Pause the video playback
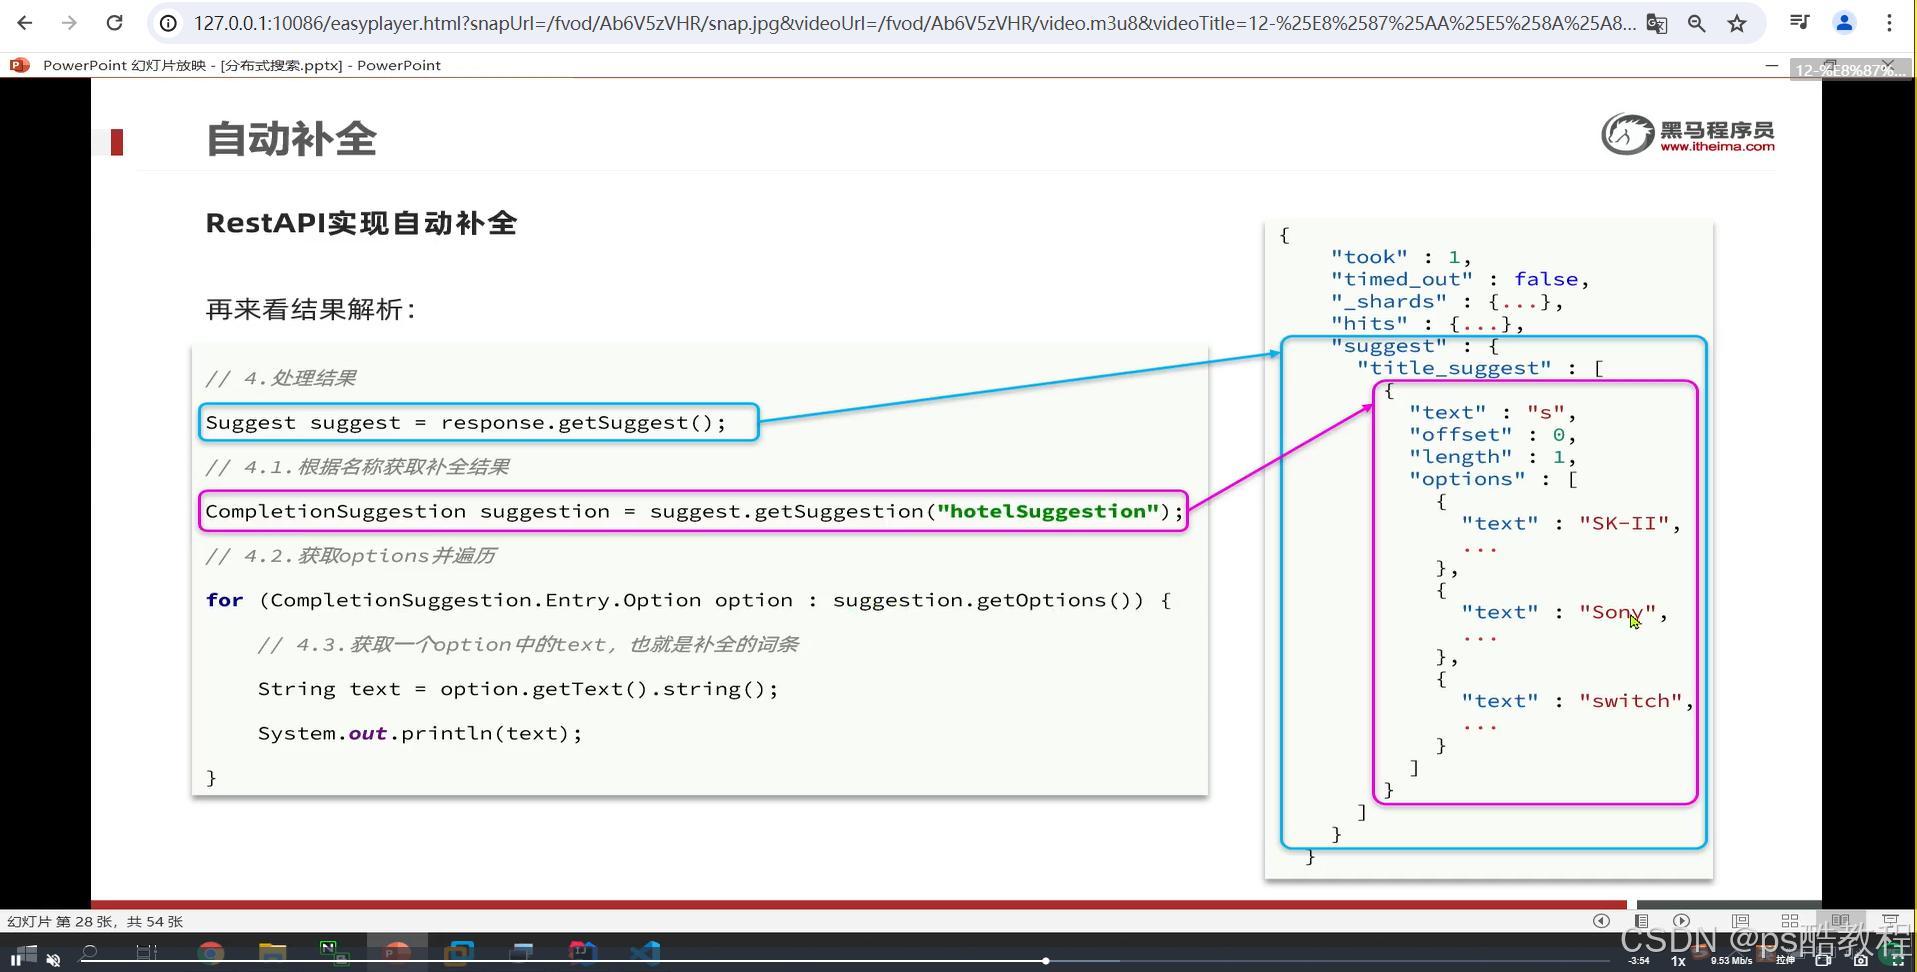Screen dimensions: 1917x972 click(16, 960)
